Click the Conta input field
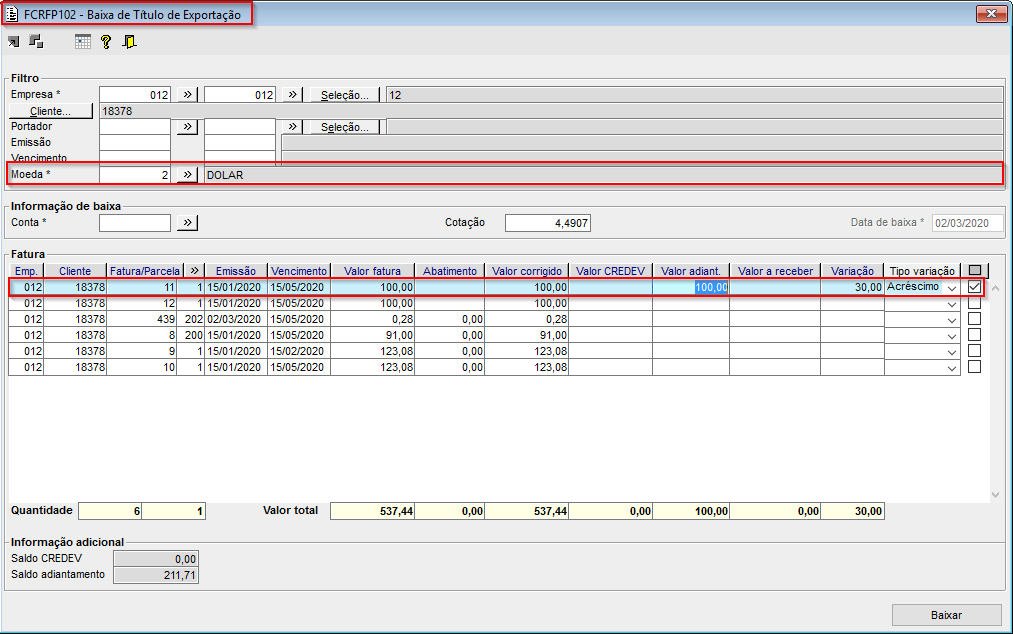The image size is (1013, 634). point(135,223)
